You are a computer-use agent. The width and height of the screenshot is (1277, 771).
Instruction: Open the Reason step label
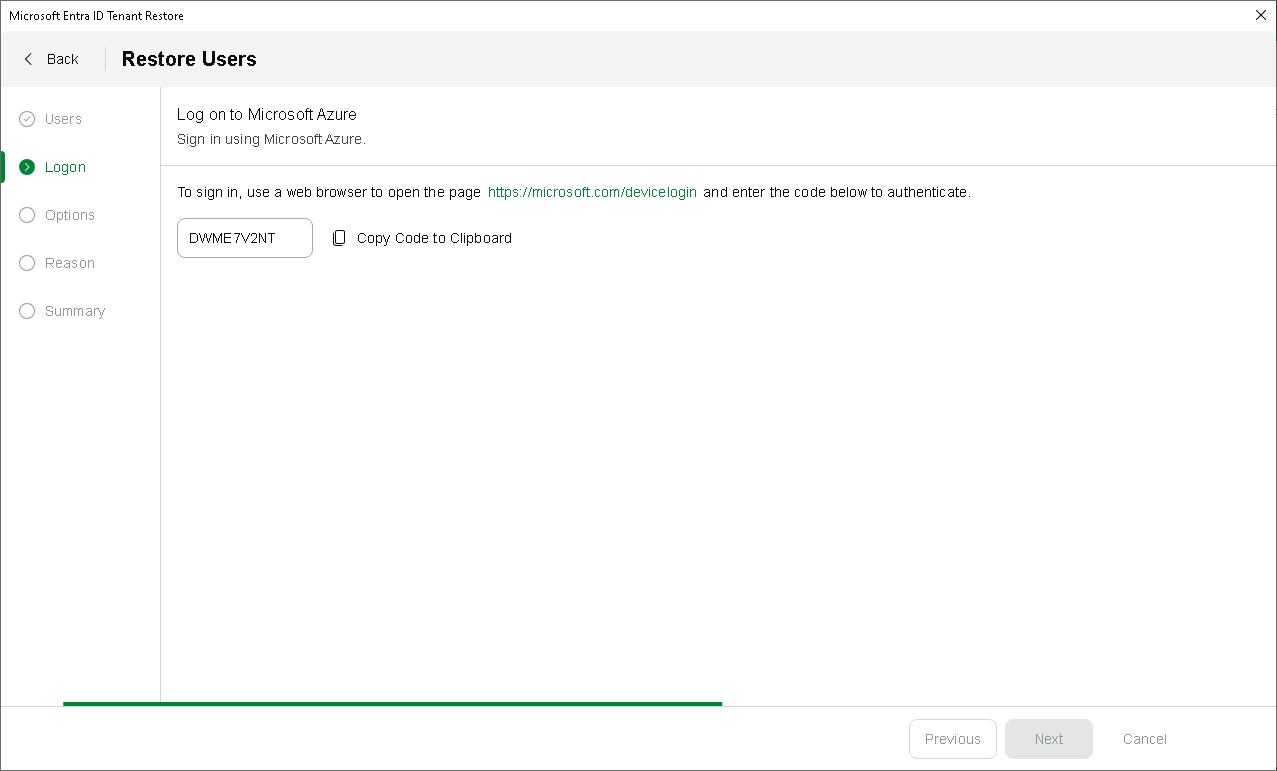[x=70, y=263]
